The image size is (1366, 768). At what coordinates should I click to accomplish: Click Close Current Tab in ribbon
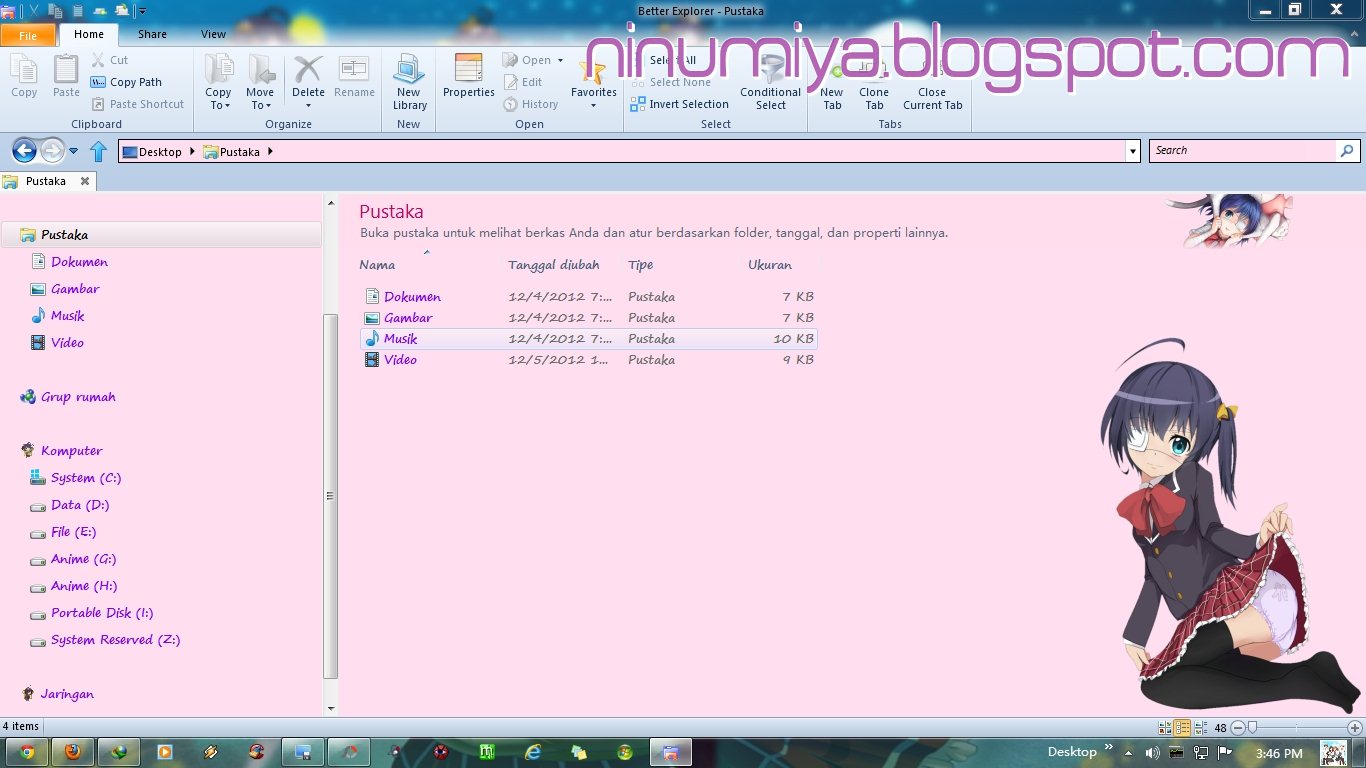click(x=932, y=82)
